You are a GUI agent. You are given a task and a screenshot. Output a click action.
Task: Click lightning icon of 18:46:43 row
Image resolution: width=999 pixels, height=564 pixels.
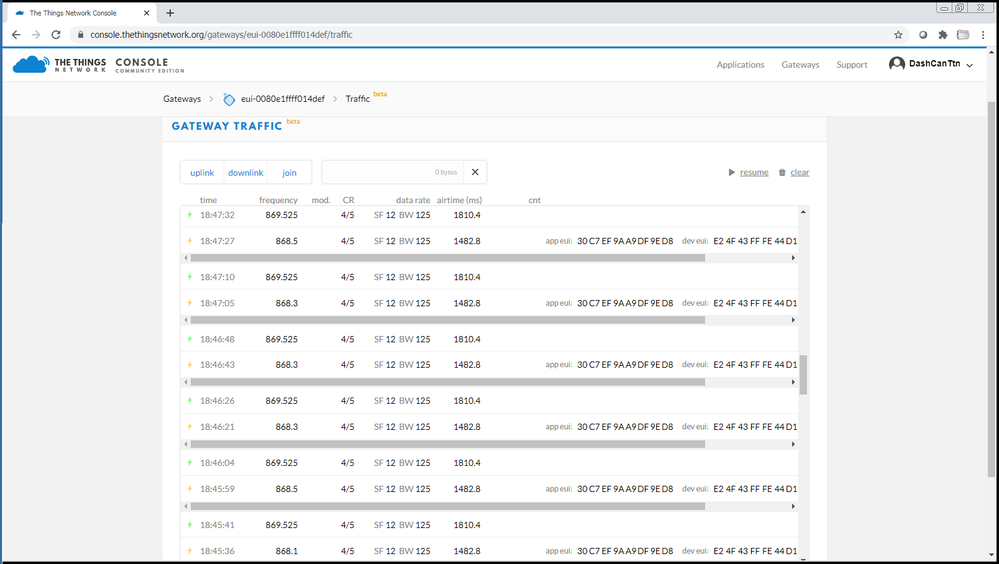pos(189,365)
